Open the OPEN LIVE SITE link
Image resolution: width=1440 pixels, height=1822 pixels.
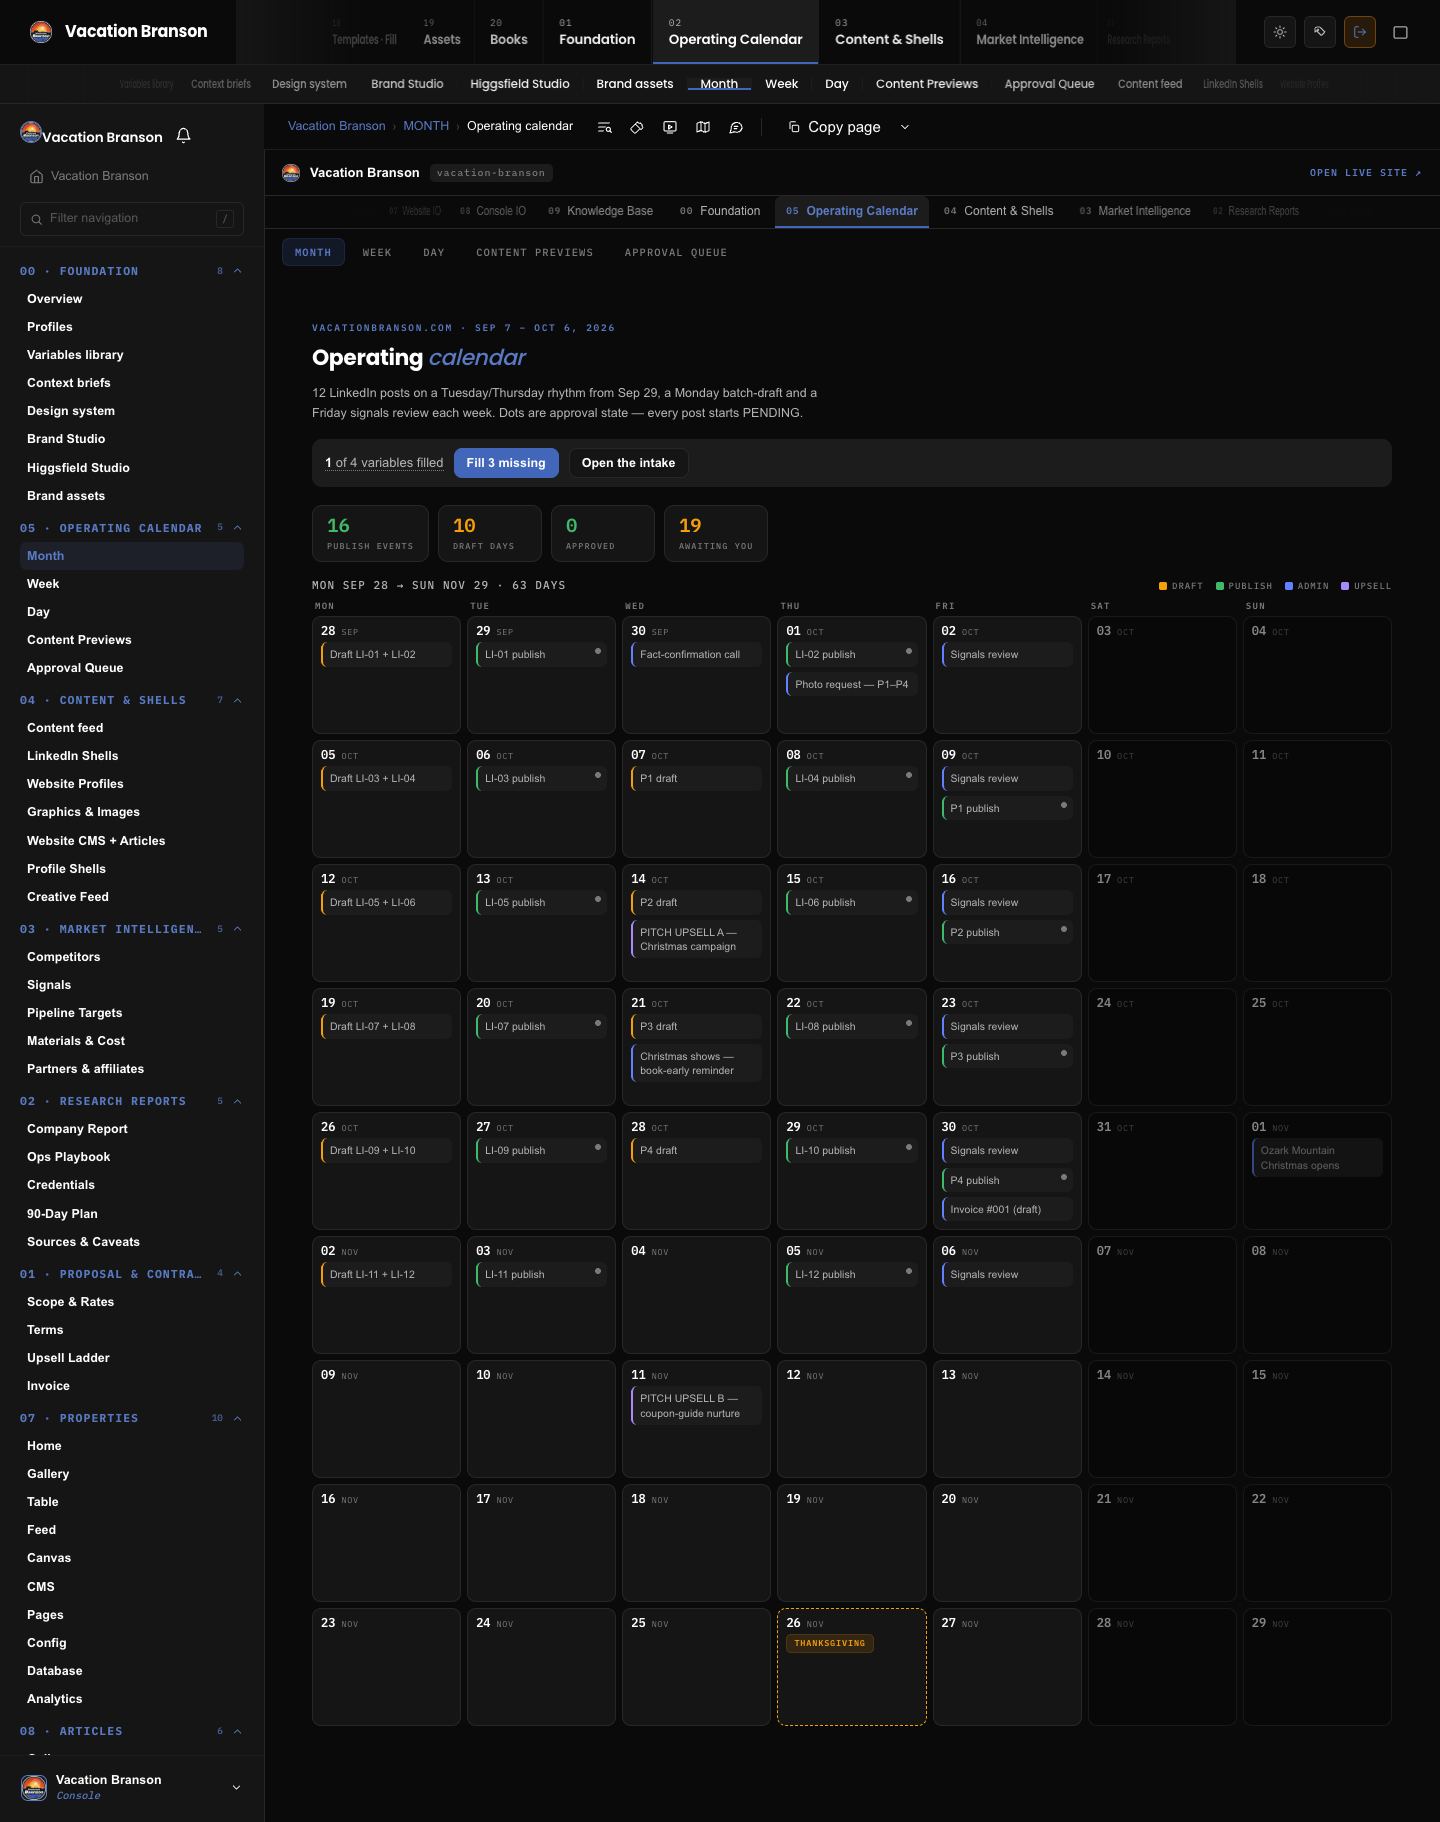(1365, 173)
